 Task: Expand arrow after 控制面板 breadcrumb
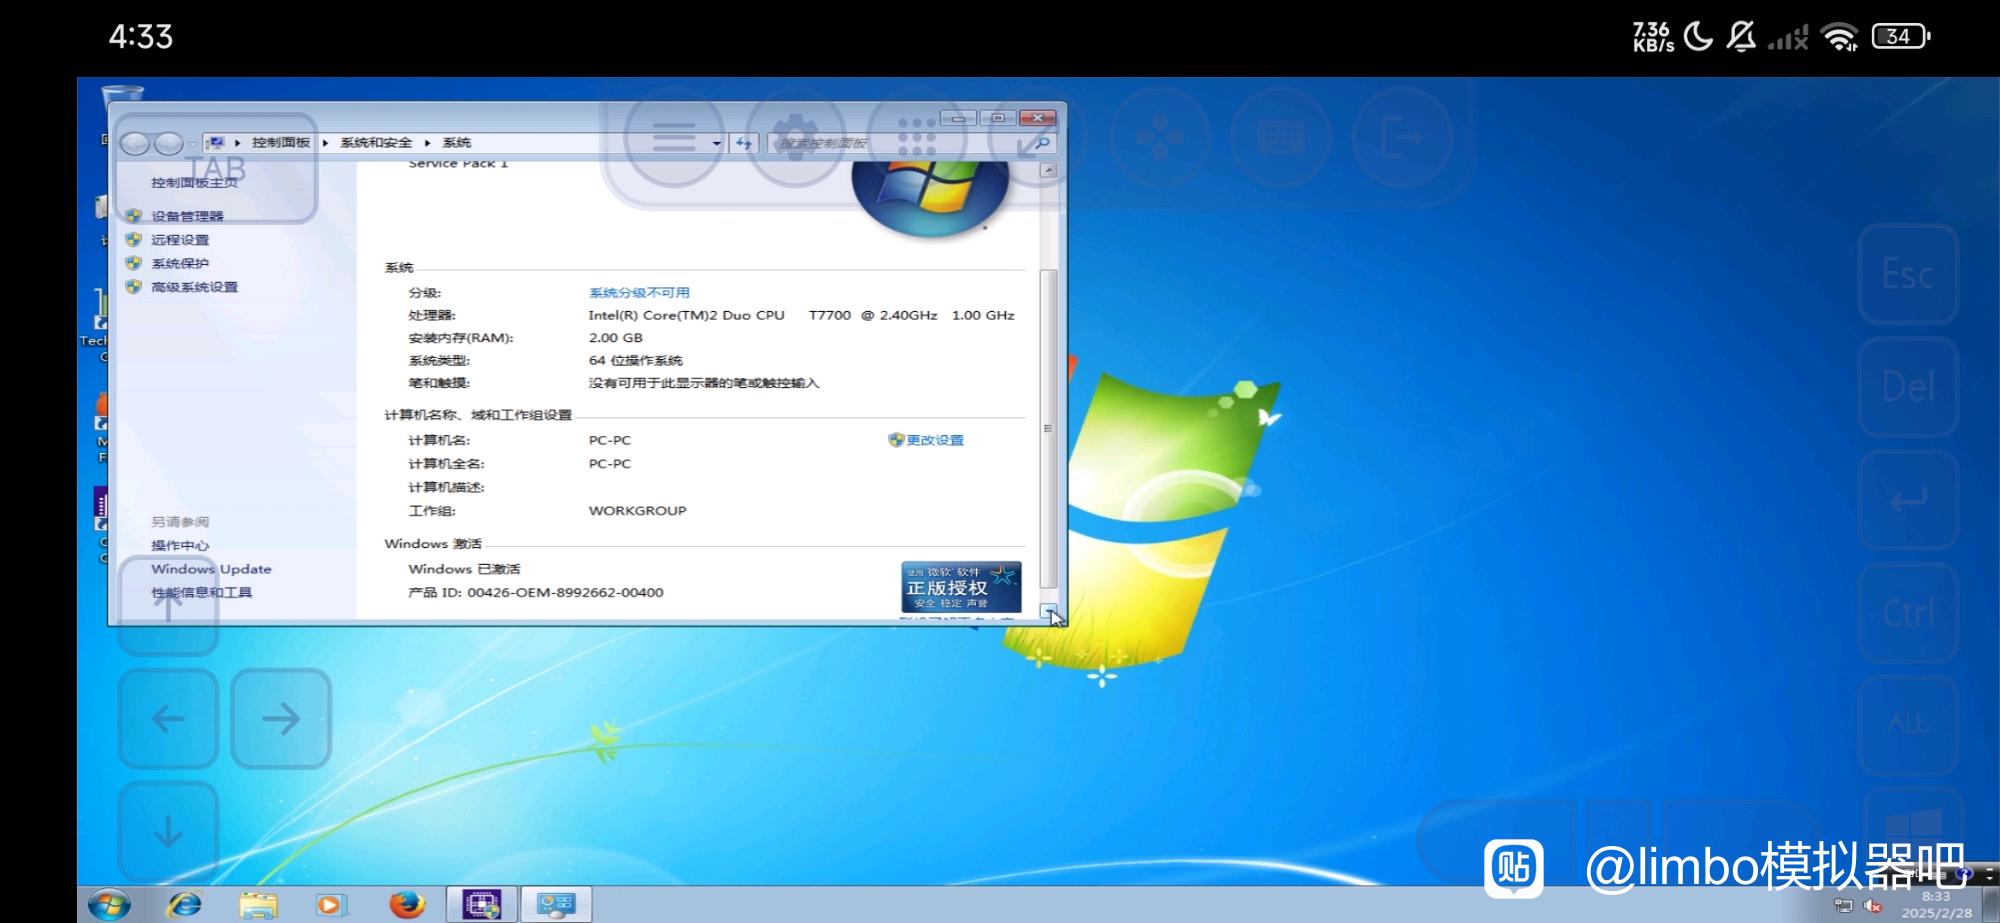[x=325, y=143]
